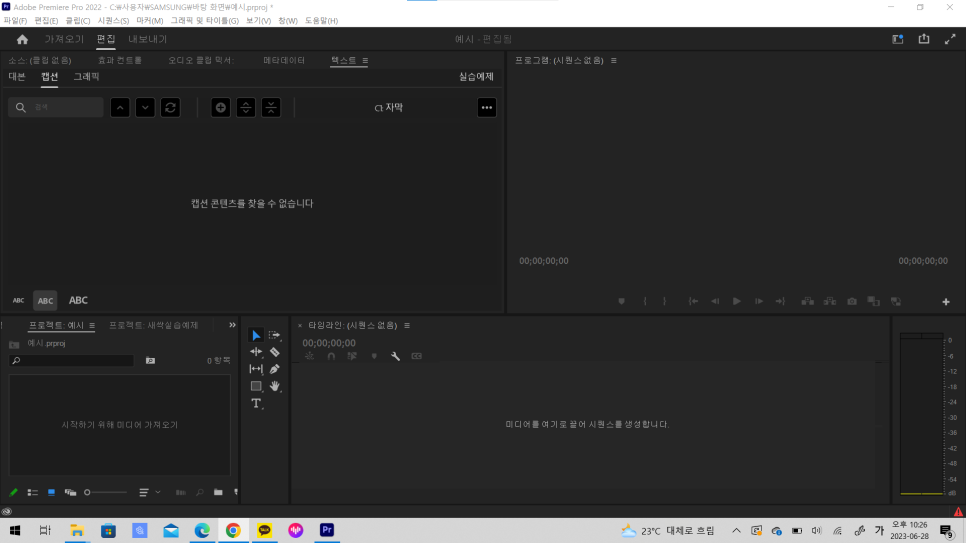Viewport: 966px width, 543px height.
Task: Click the Export Frame camera icon
Action: point(851,301)
